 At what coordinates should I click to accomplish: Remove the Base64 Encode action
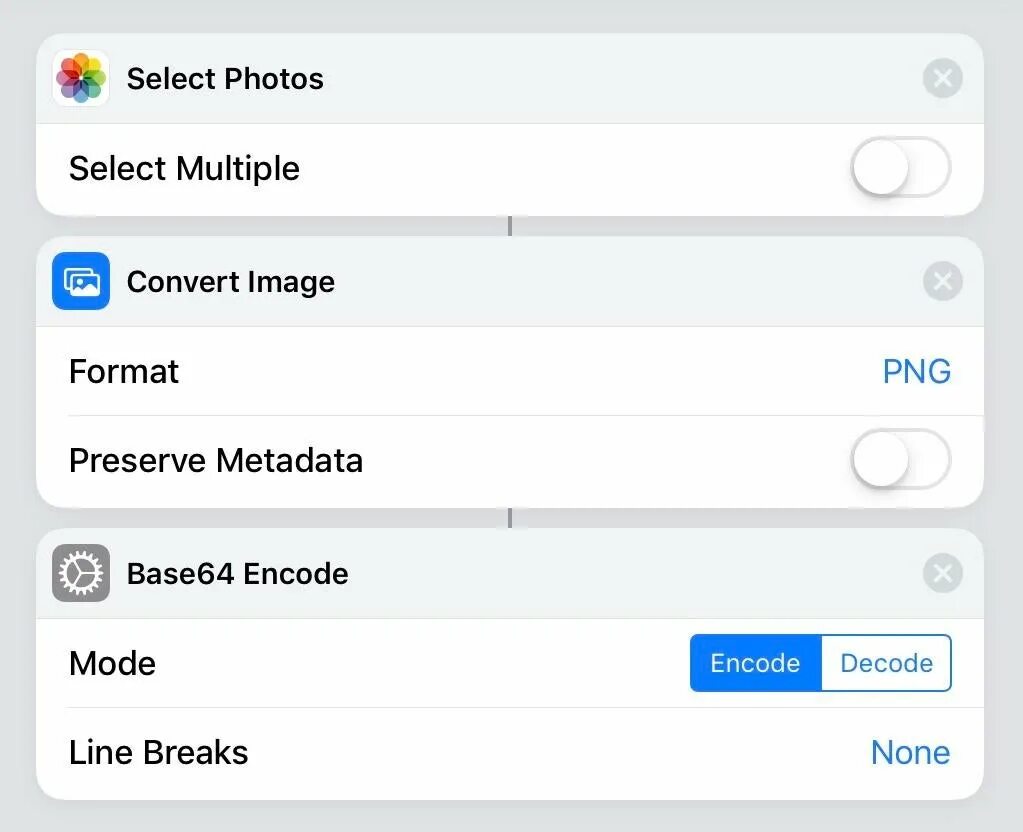click(x=942, y=574)
